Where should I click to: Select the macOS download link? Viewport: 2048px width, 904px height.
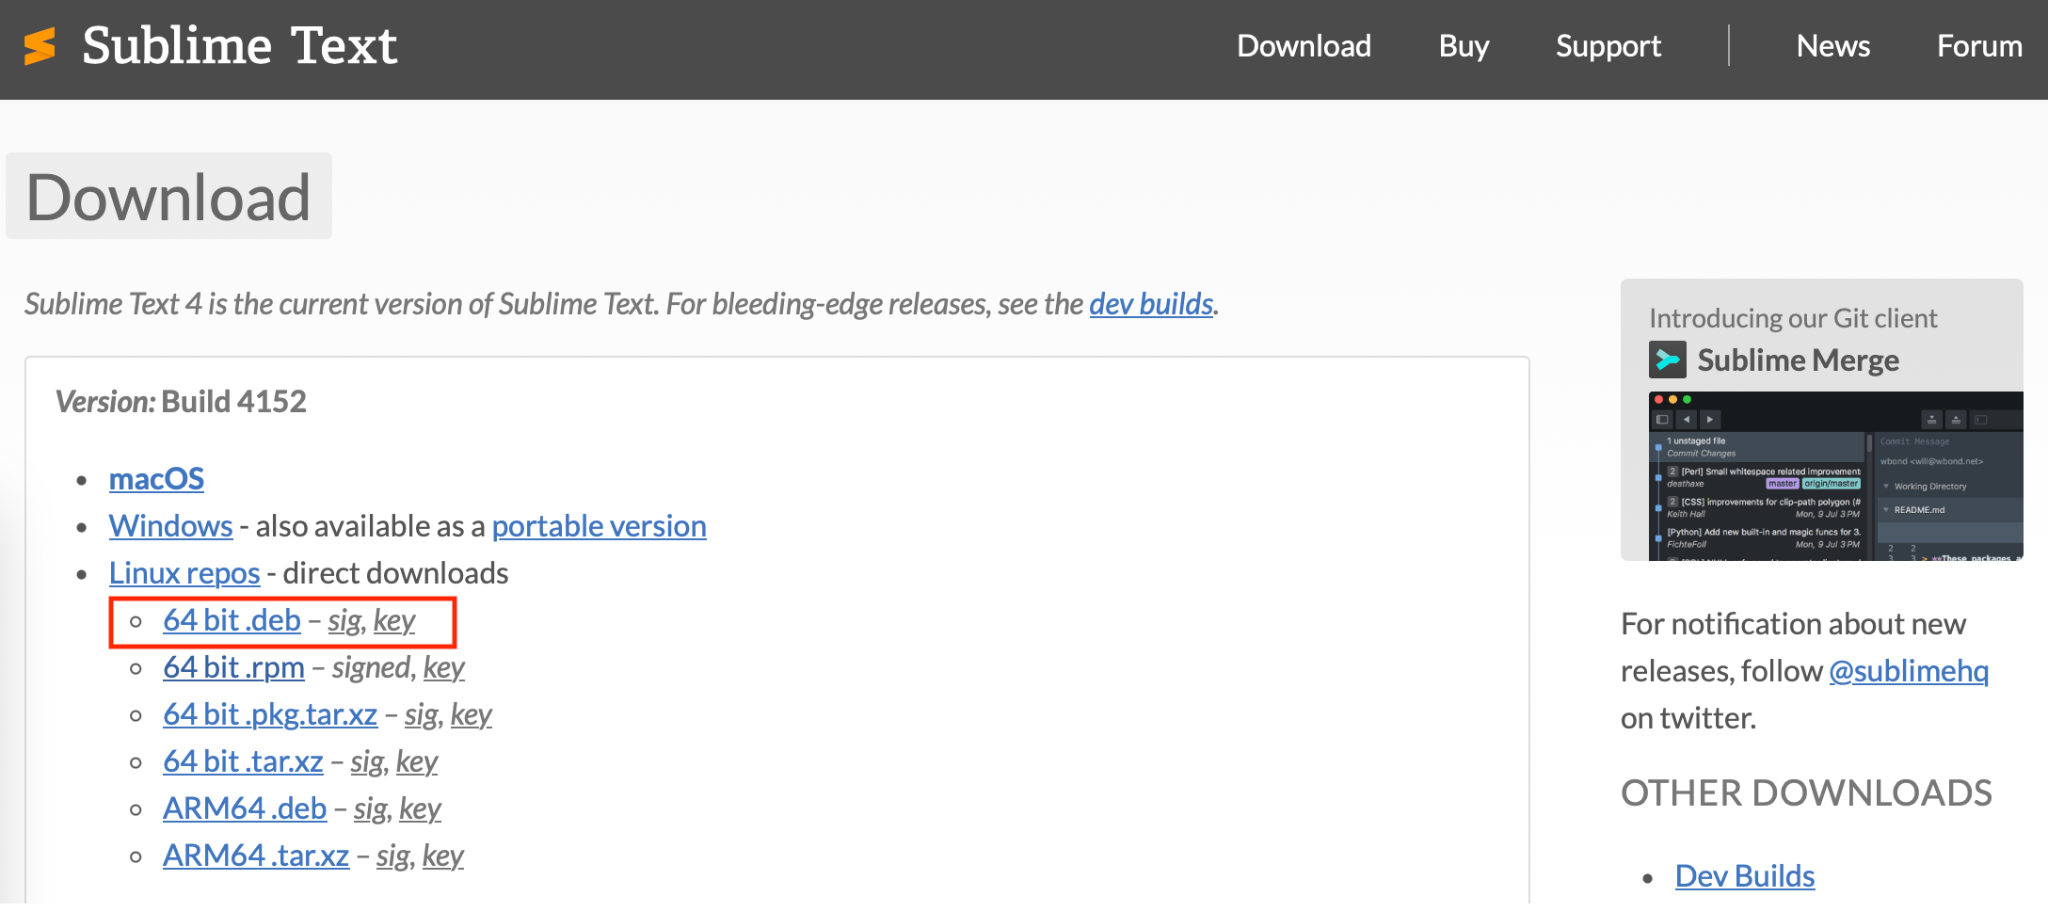coord(156,479)
